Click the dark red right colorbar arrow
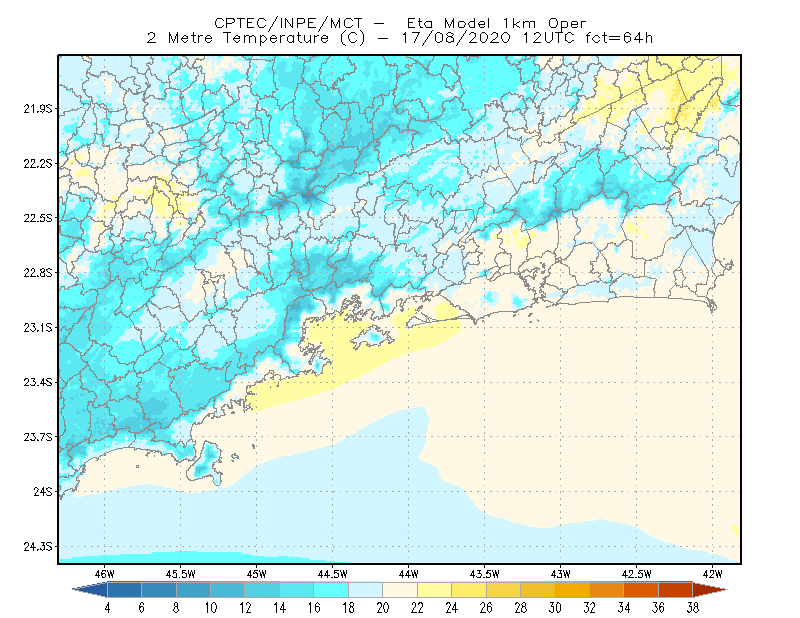 coord(710,590)
